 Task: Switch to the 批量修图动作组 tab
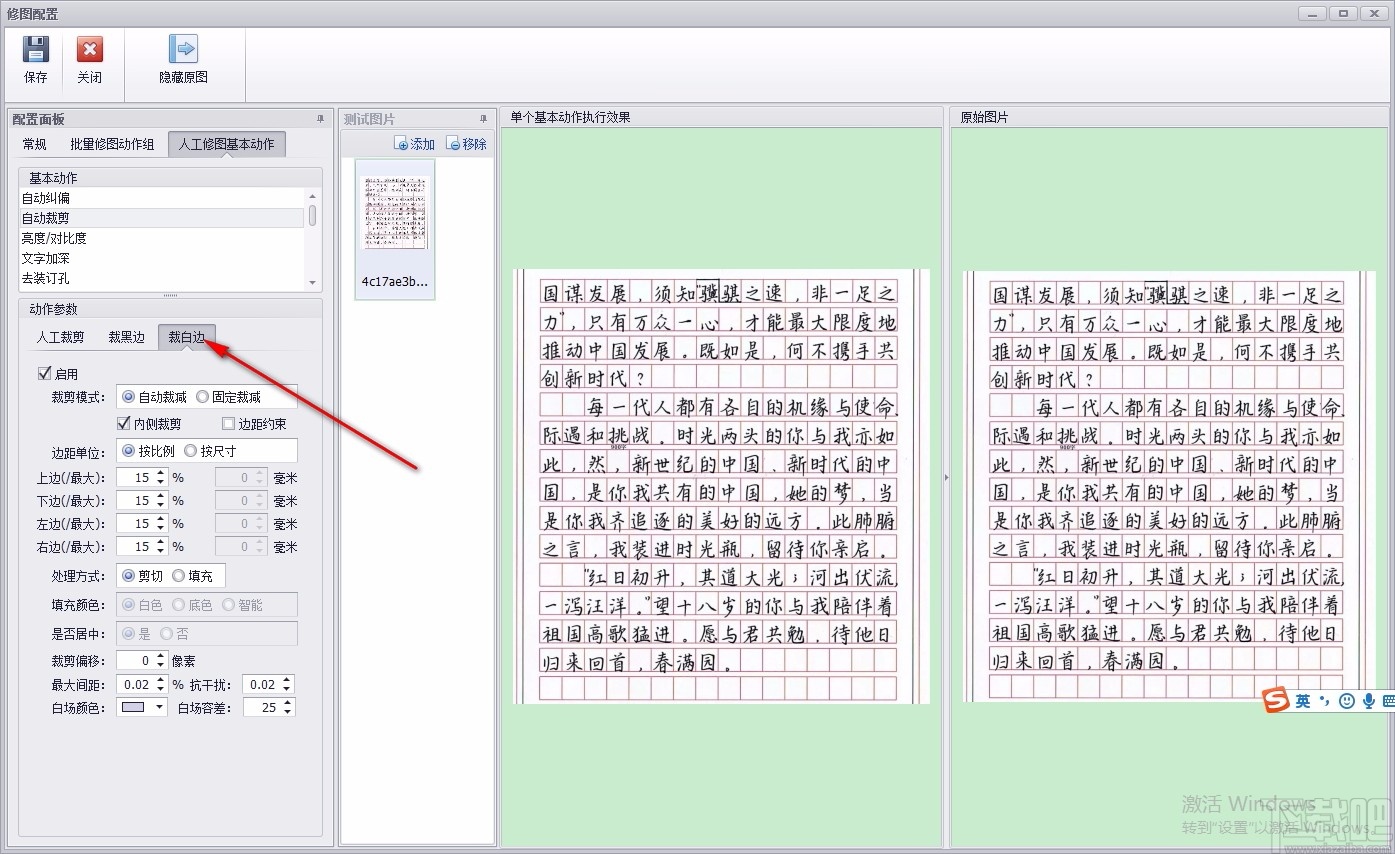[112, 144]
